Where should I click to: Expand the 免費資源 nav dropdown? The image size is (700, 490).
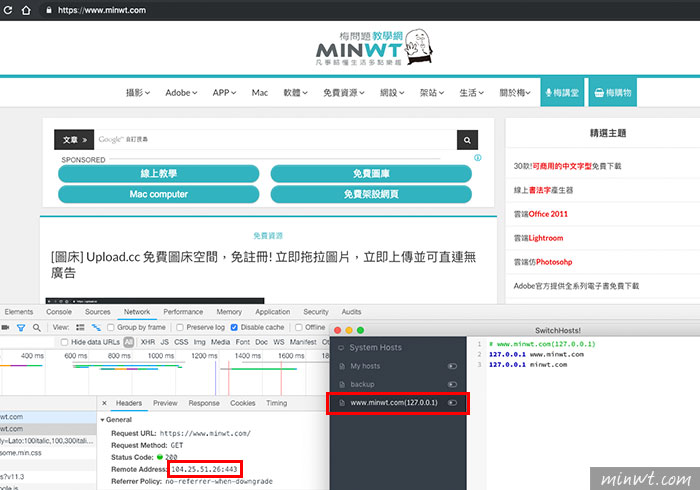click(344, 93)
